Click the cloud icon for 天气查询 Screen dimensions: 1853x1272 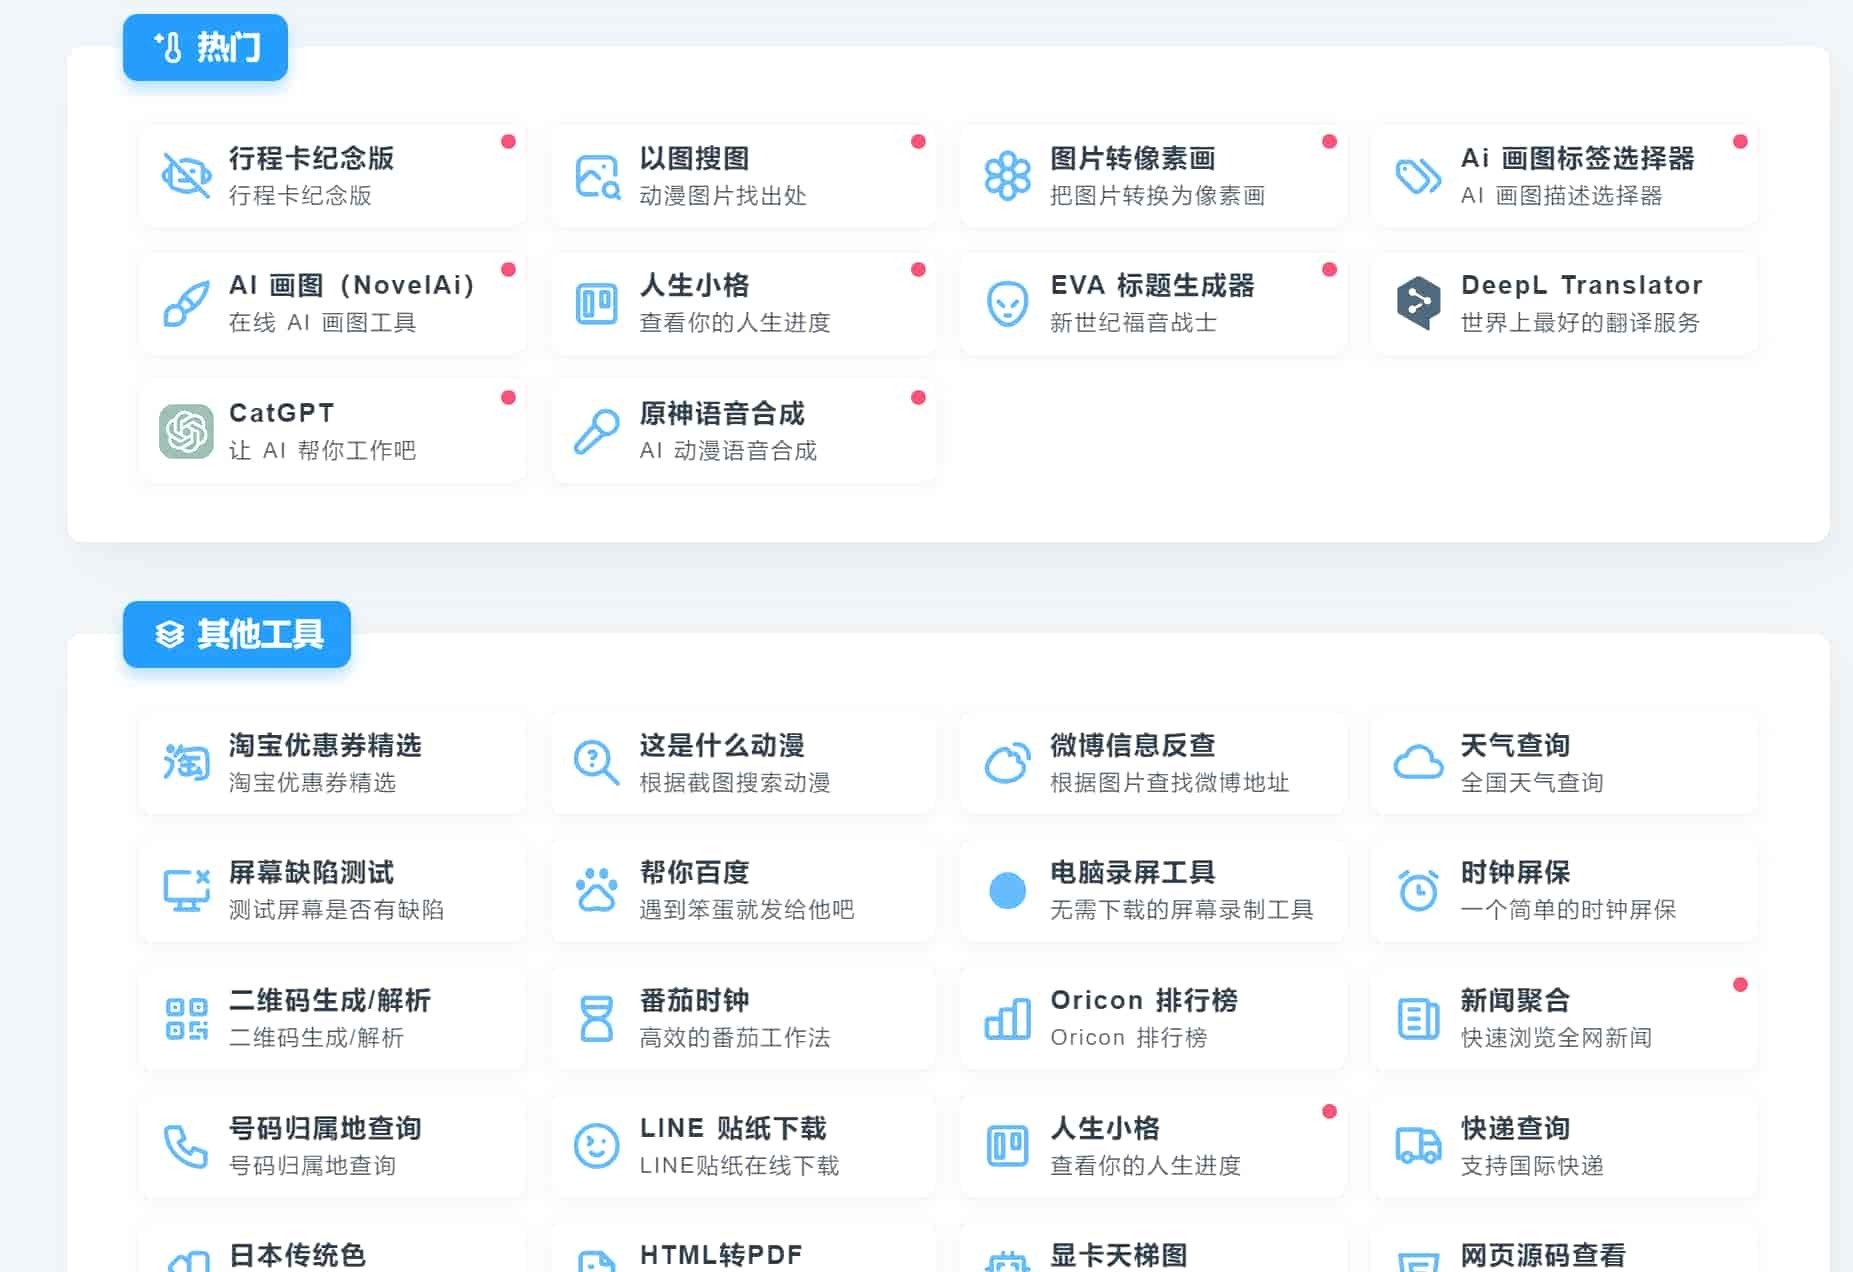1418,762
